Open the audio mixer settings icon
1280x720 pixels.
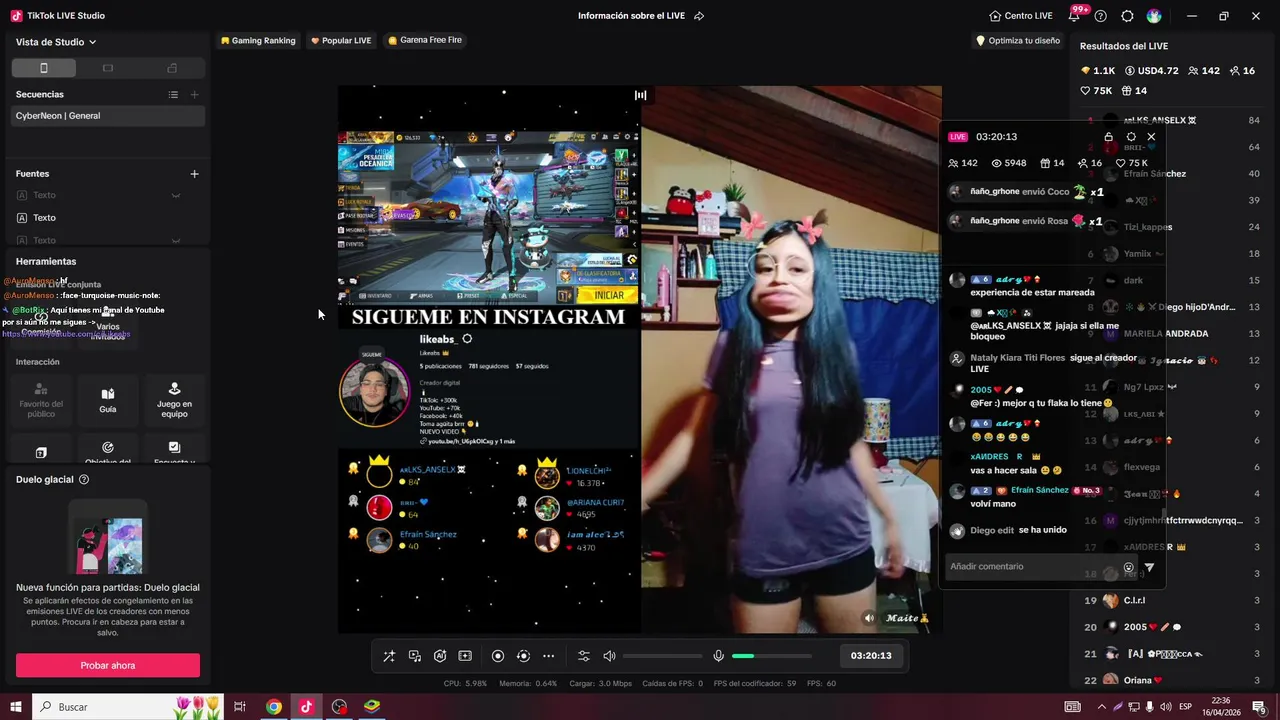click(584, 656)
